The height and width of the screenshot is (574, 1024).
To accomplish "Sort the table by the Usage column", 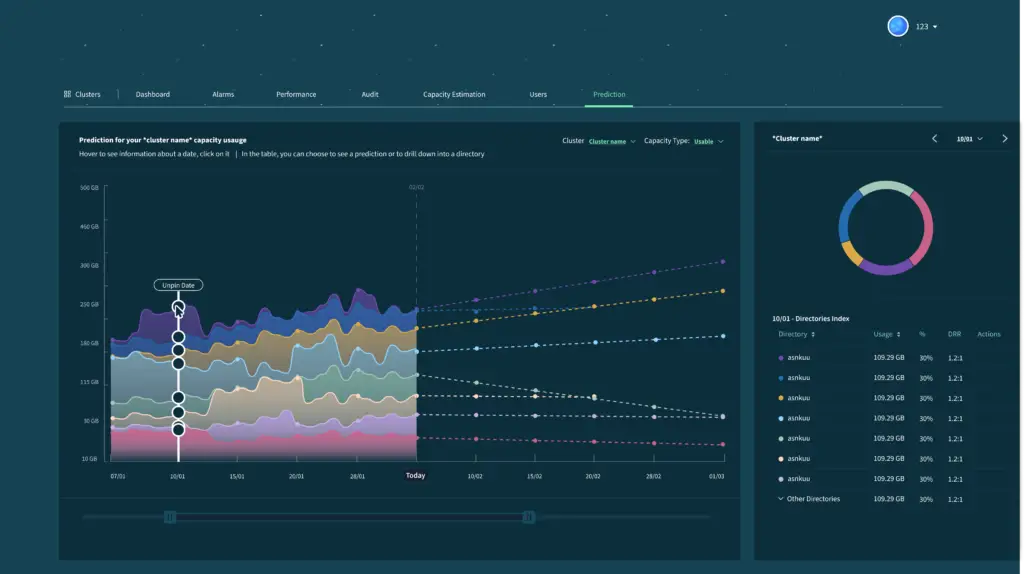I will pyautogui.click(x=886, y=334).
